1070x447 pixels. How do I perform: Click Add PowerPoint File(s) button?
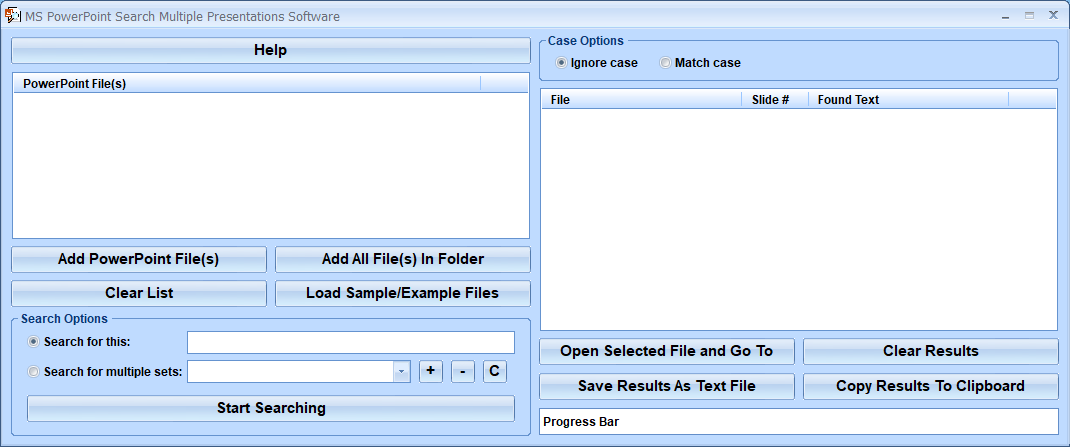(x=139, y=259)
